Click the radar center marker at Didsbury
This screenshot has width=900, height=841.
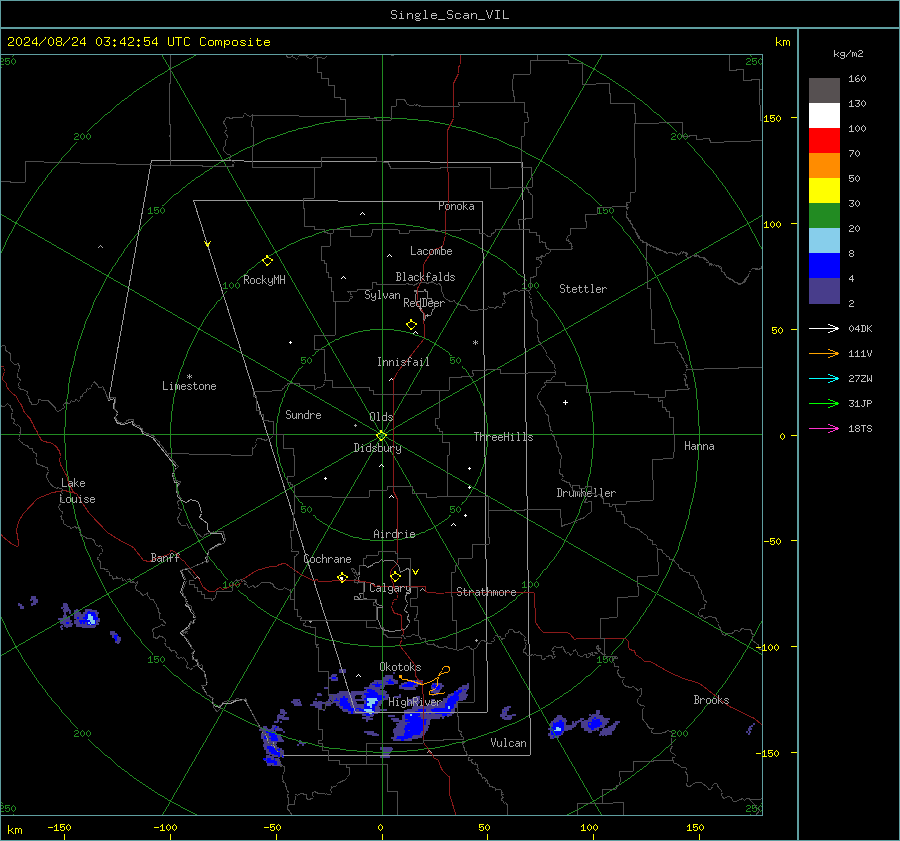coord(382,435)
